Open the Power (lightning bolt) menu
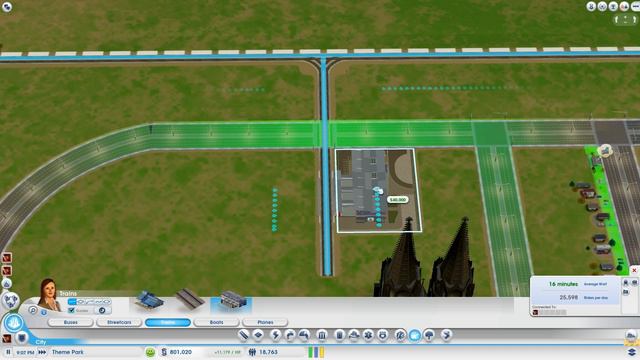 point(275,335)
